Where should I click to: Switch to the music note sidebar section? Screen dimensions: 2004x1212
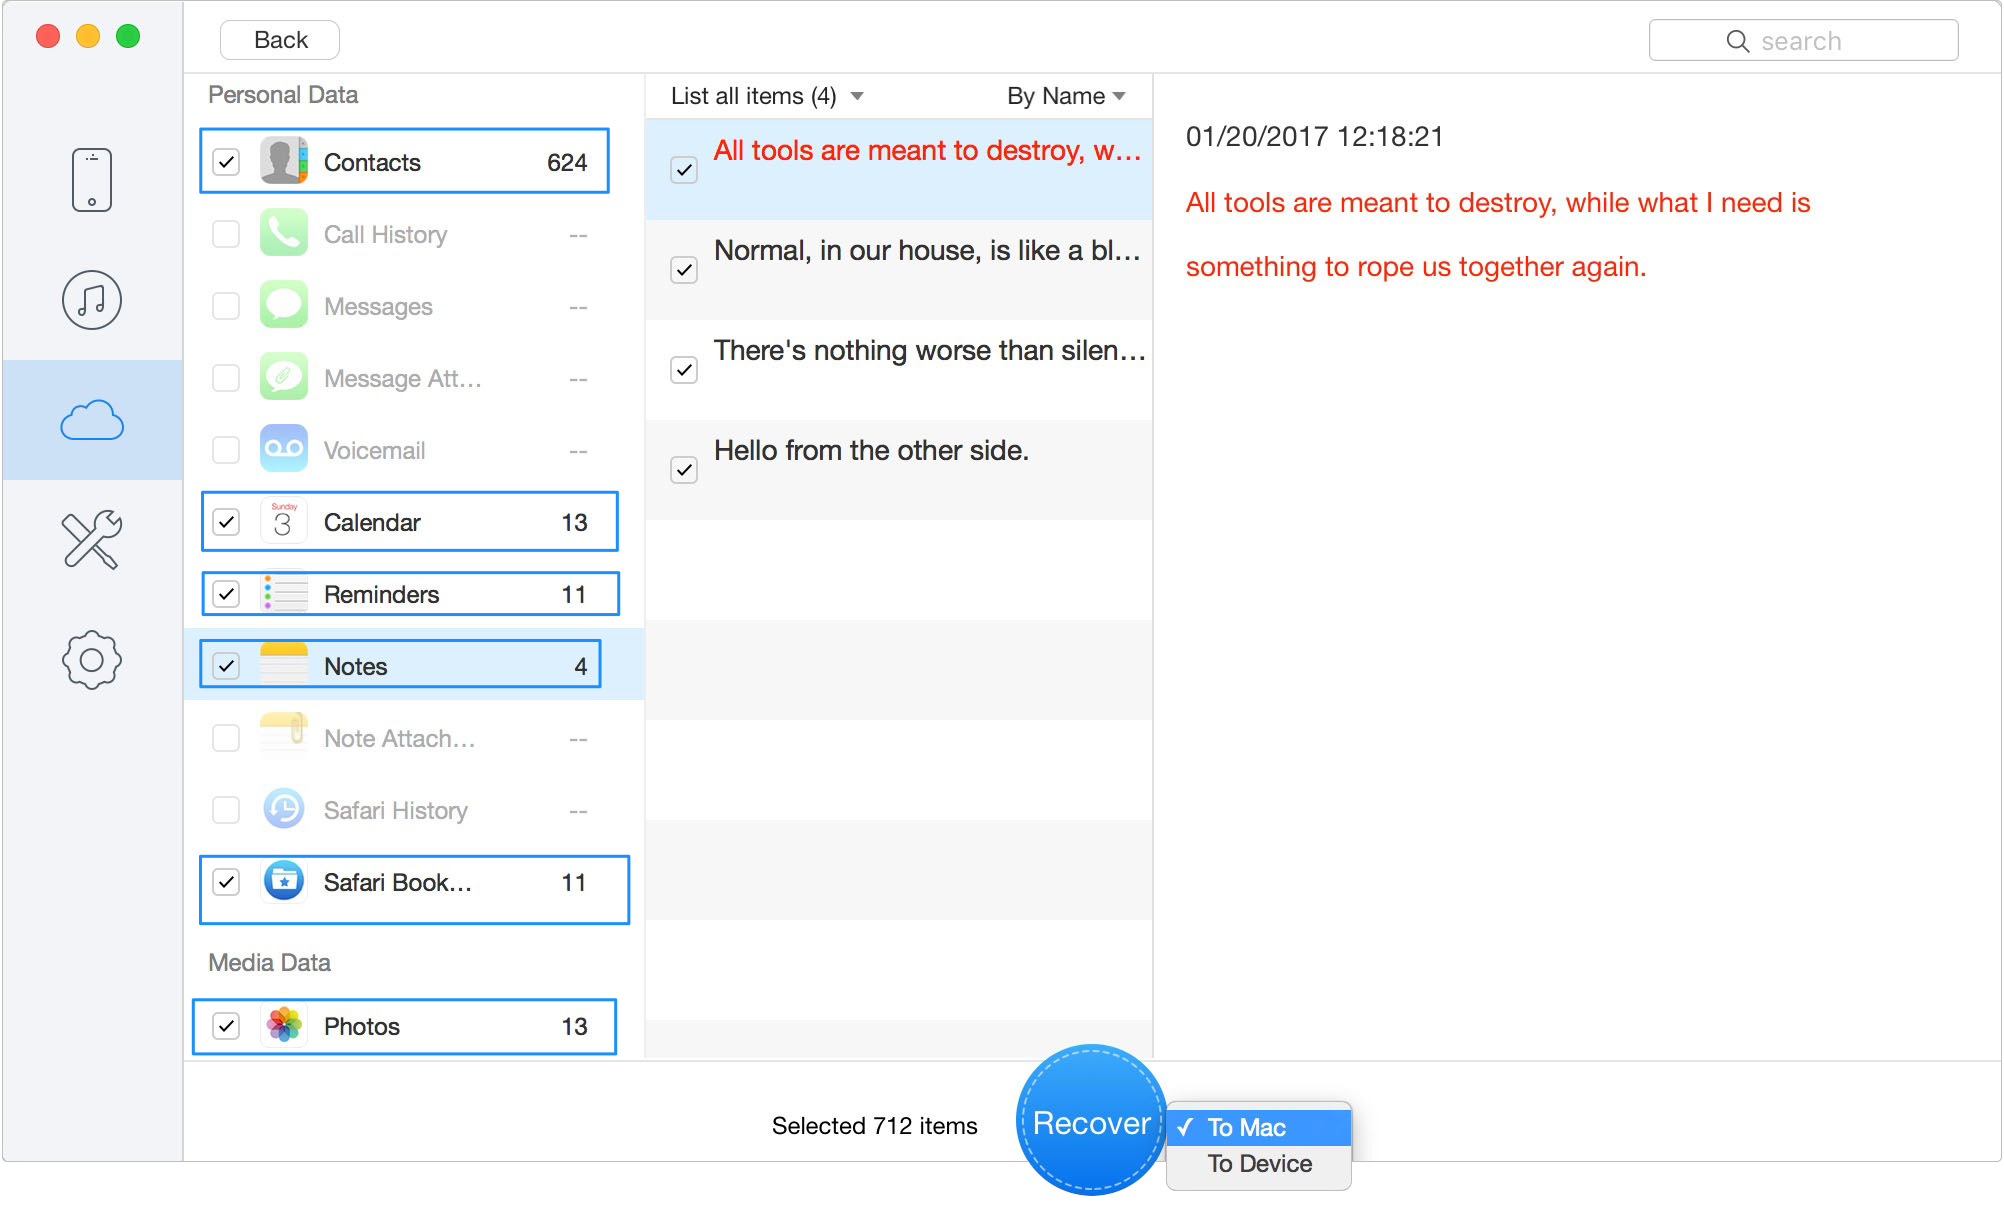click(x=91, y=300)
